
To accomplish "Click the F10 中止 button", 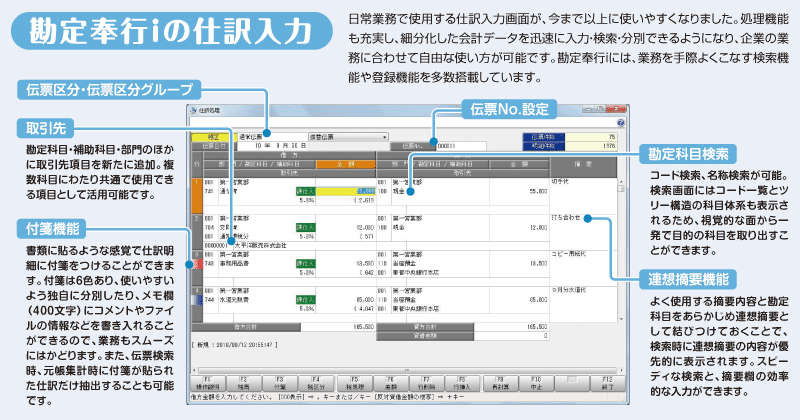I will coord(536,384).
